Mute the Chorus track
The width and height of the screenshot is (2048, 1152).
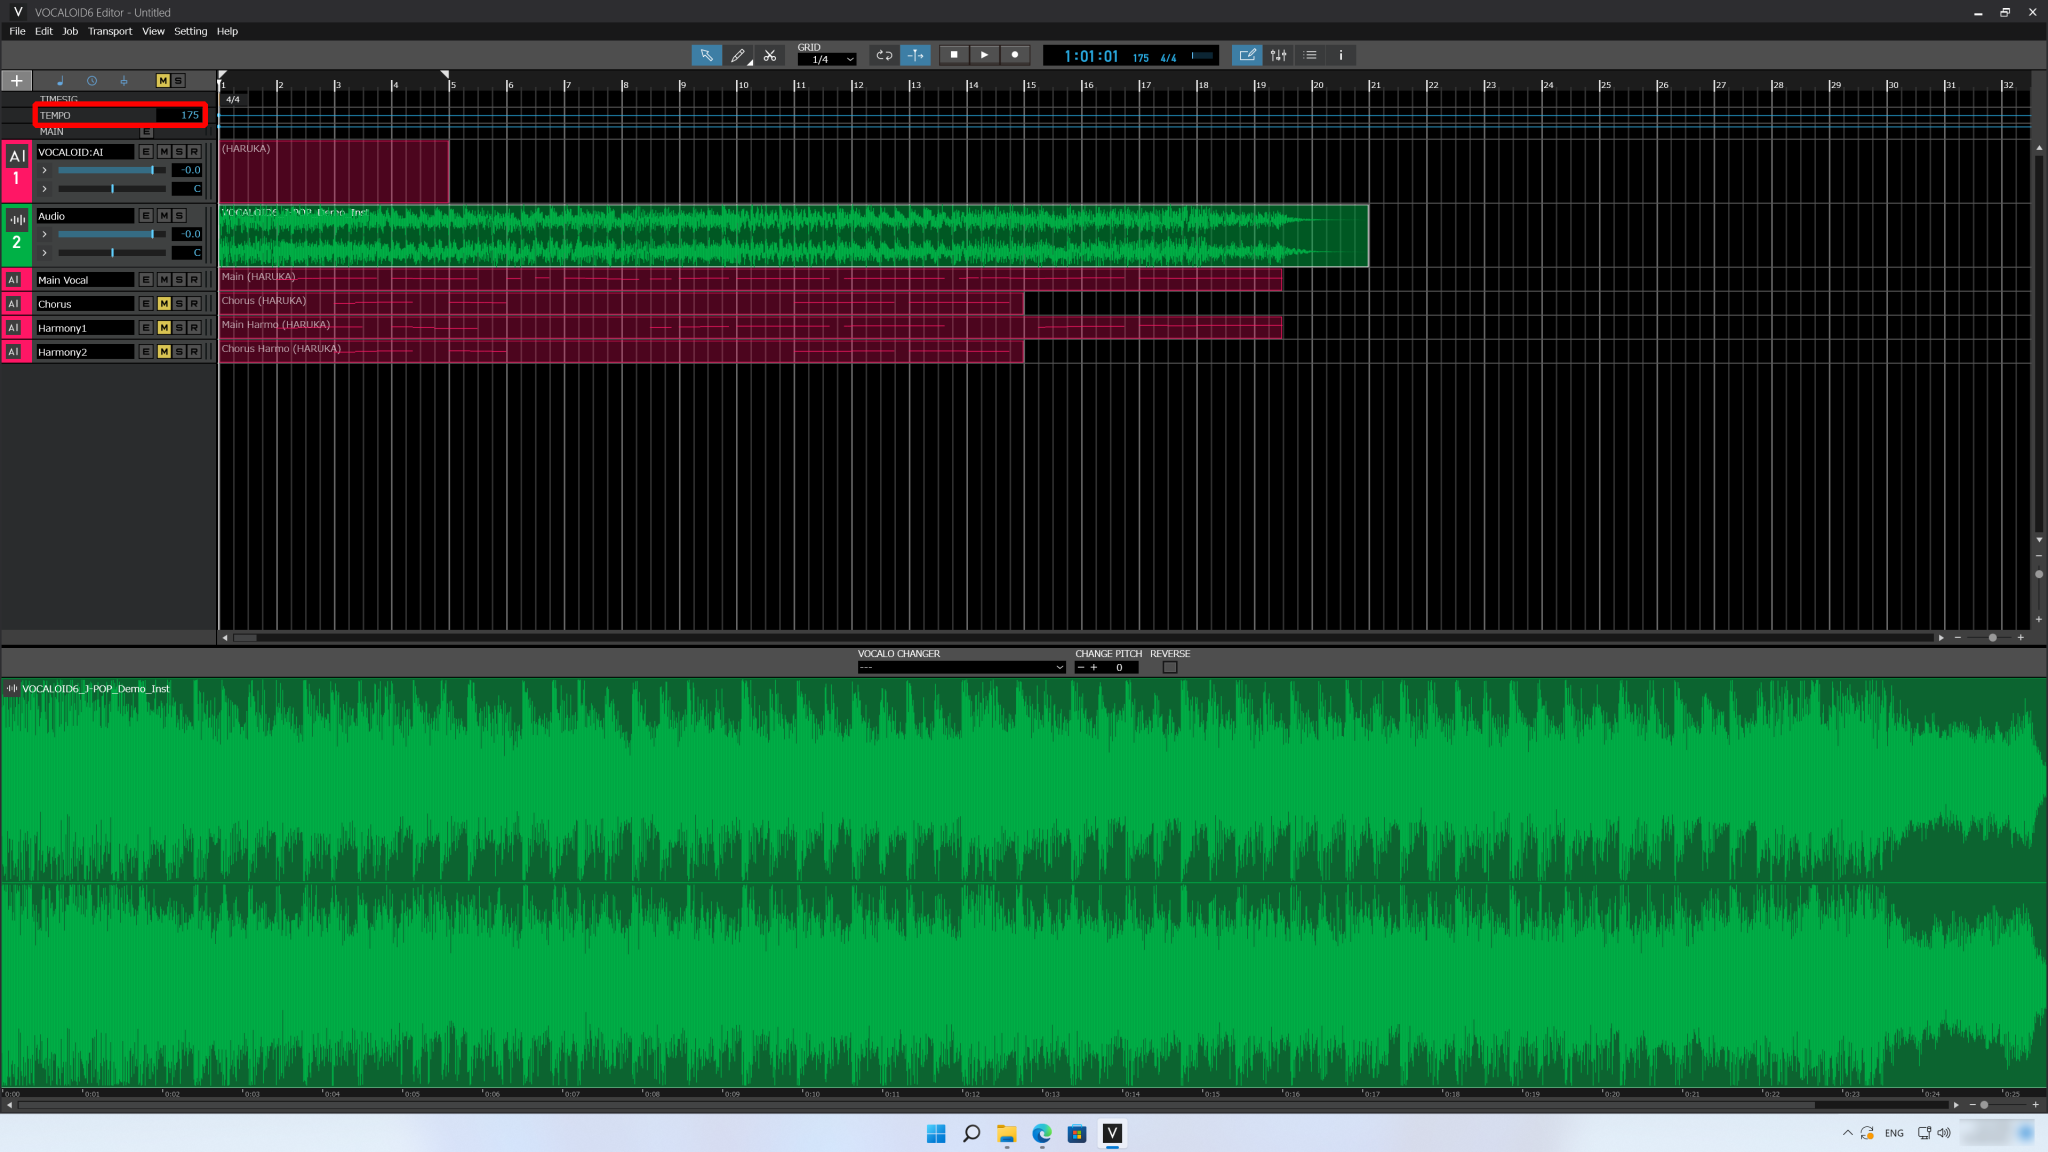tap(163, 303)
